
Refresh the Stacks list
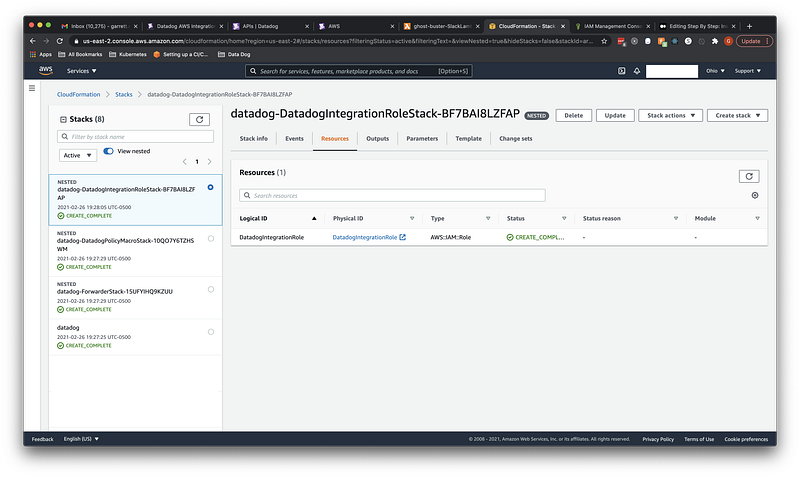[199, 119]
